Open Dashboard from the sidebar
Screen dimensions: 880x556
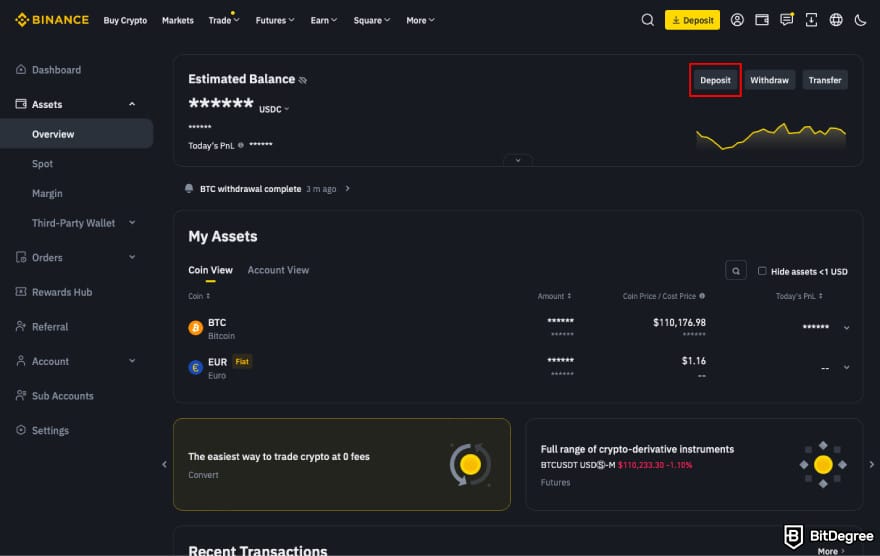[x=56, y=70]
